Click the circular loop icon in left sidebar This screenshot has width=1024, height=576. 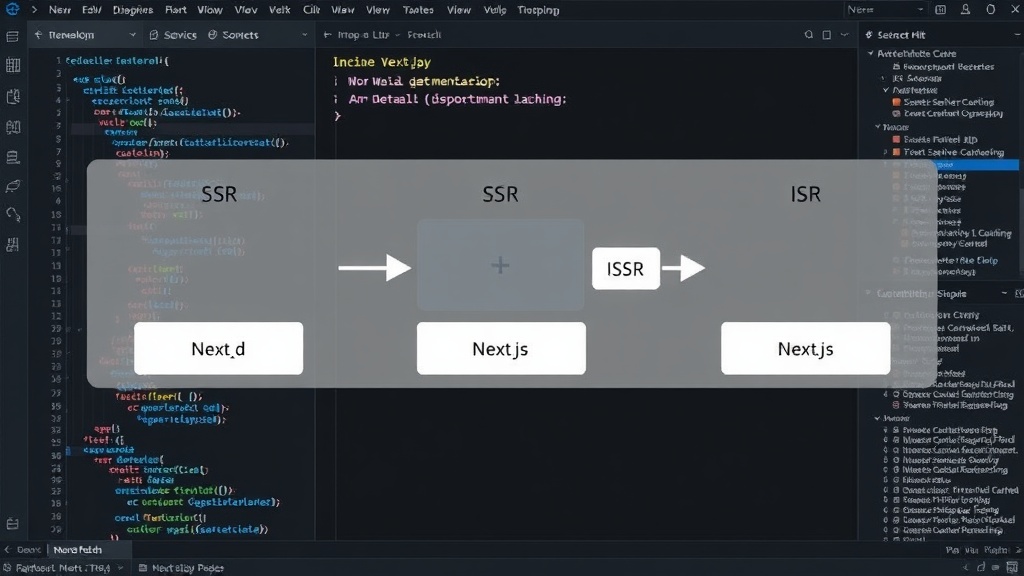point(13,214)
